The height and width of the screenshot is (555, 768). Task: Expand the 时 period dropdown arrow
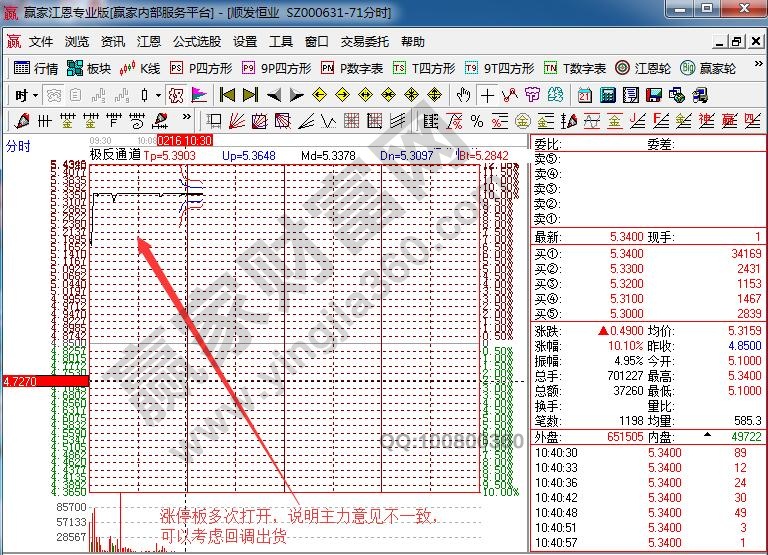(x=35, y=95)
